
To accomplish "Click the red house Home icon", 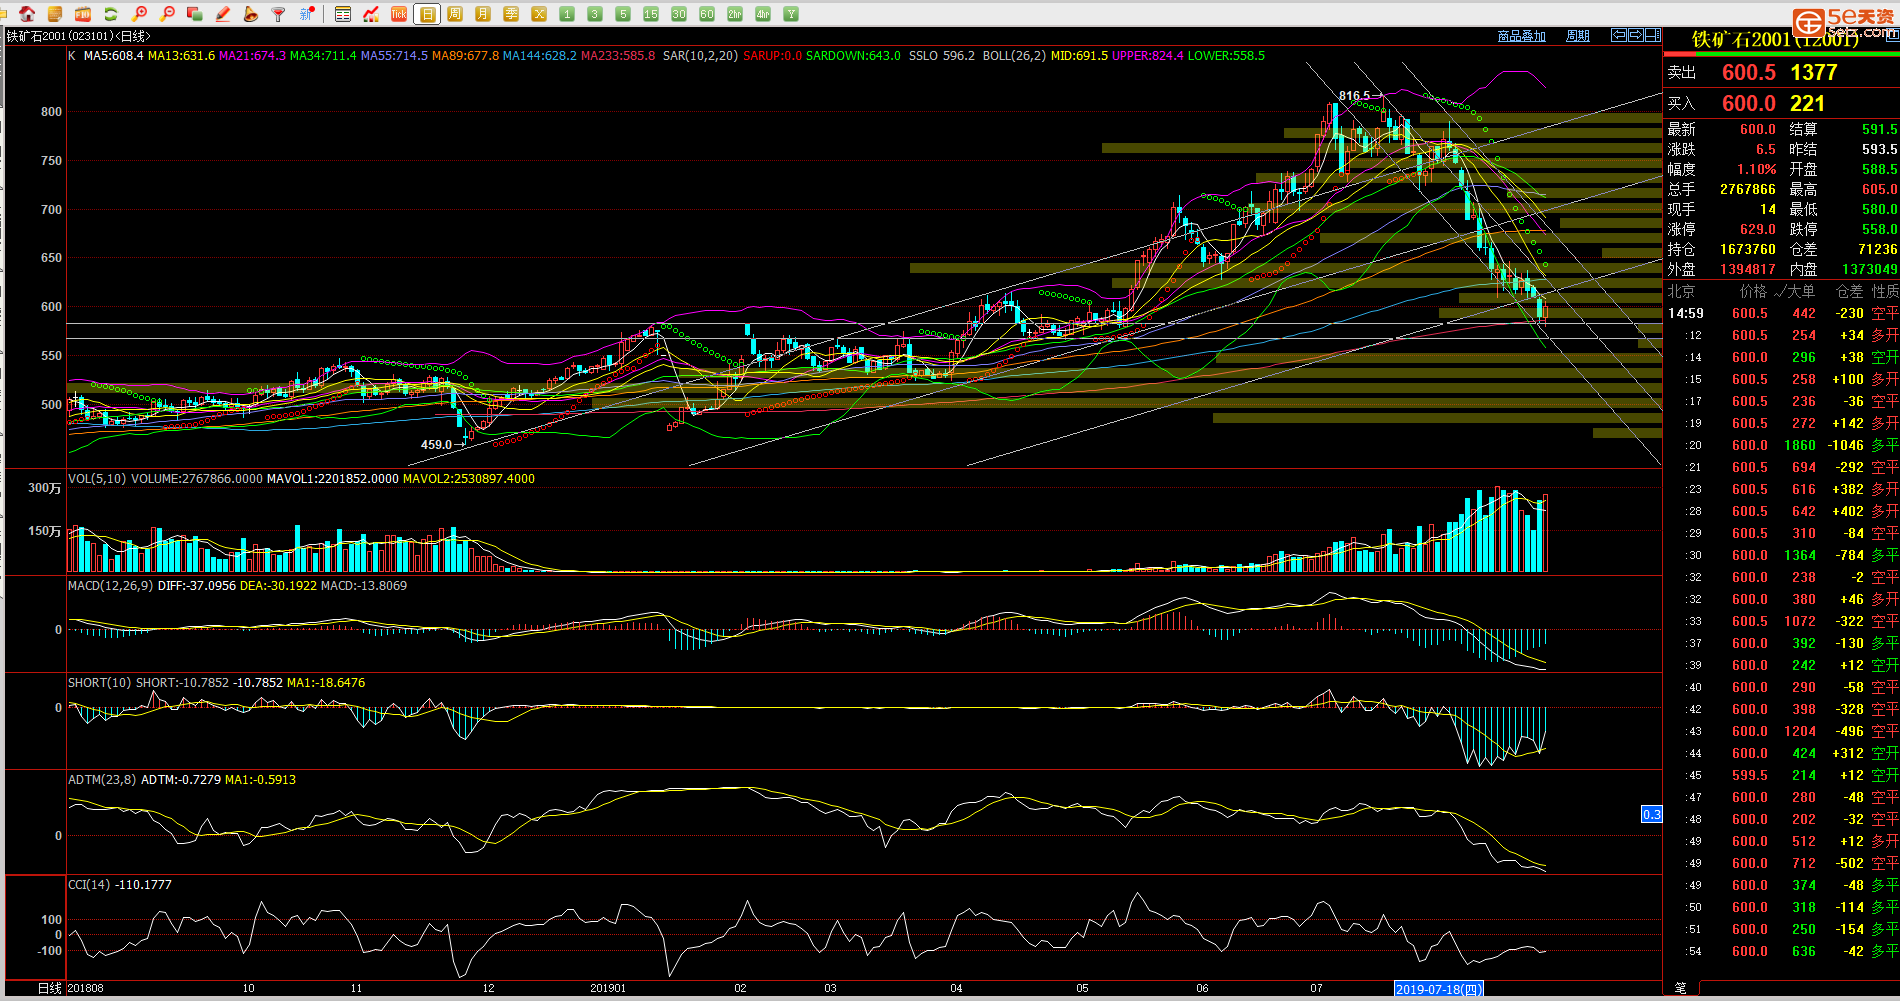I will pyautogui.click(x=27, y=14).
